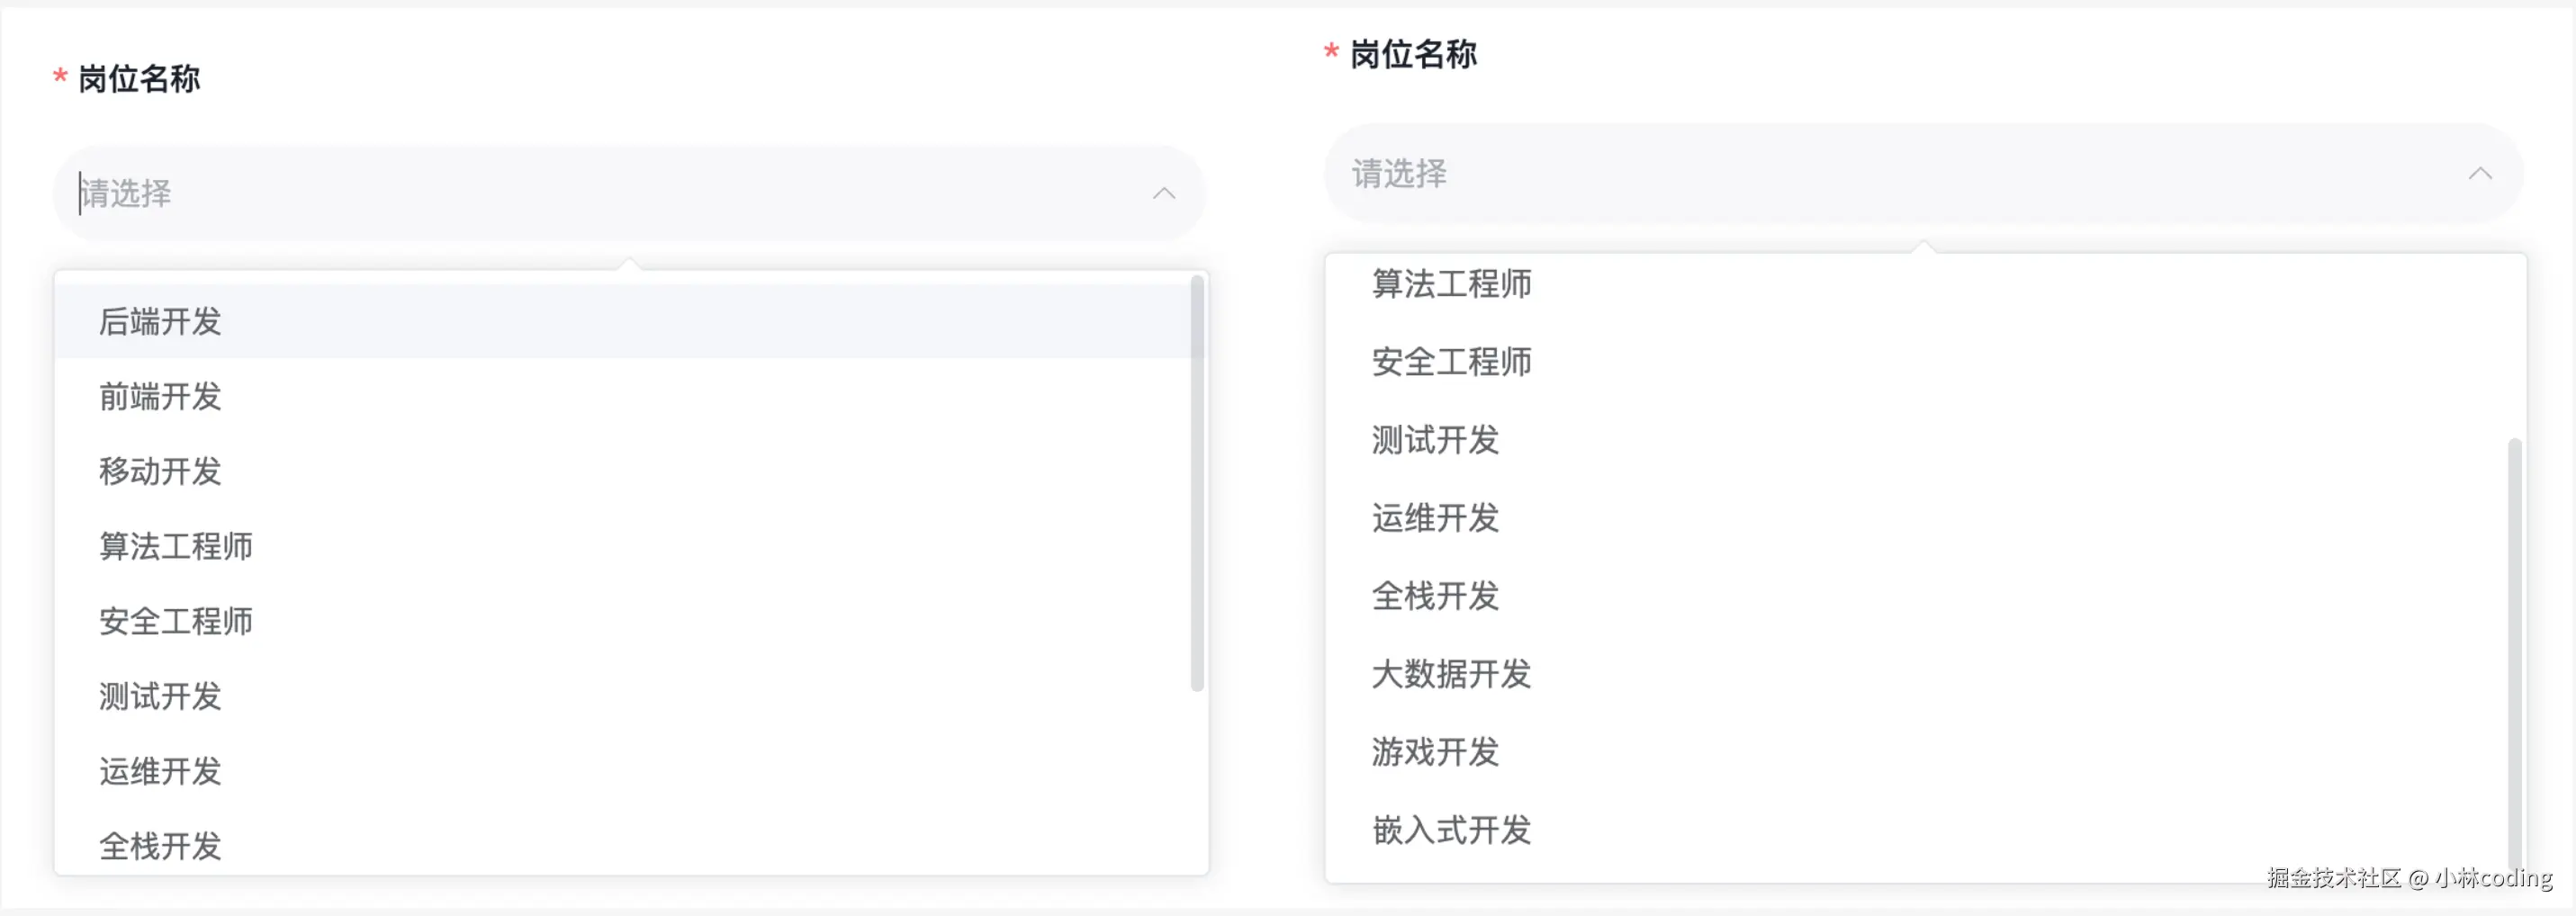This screenshot has height=916, width=2576.
Task: Collapse the left 岗位名称 dropdown via its chevron
Action: pos(1163,194)
